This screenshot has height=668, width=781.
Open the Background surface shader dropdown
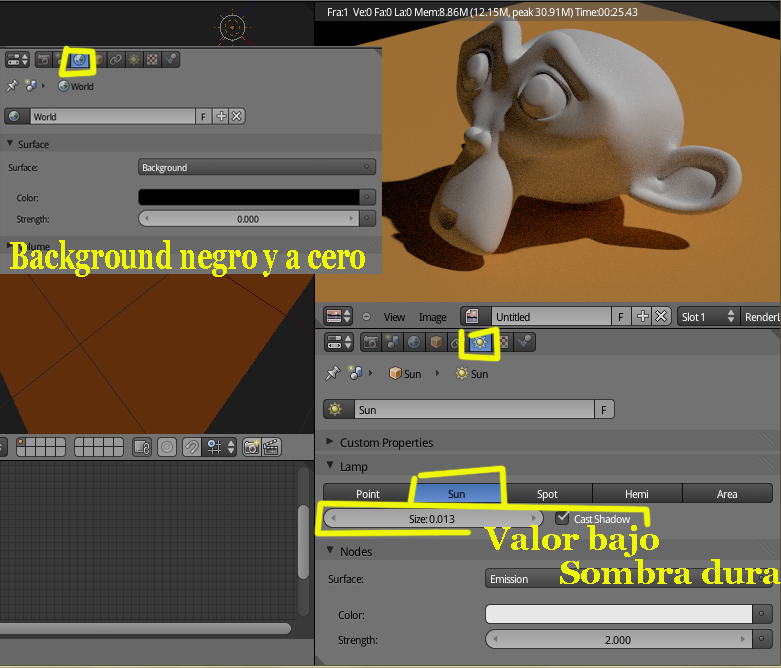tap(257, 167)
